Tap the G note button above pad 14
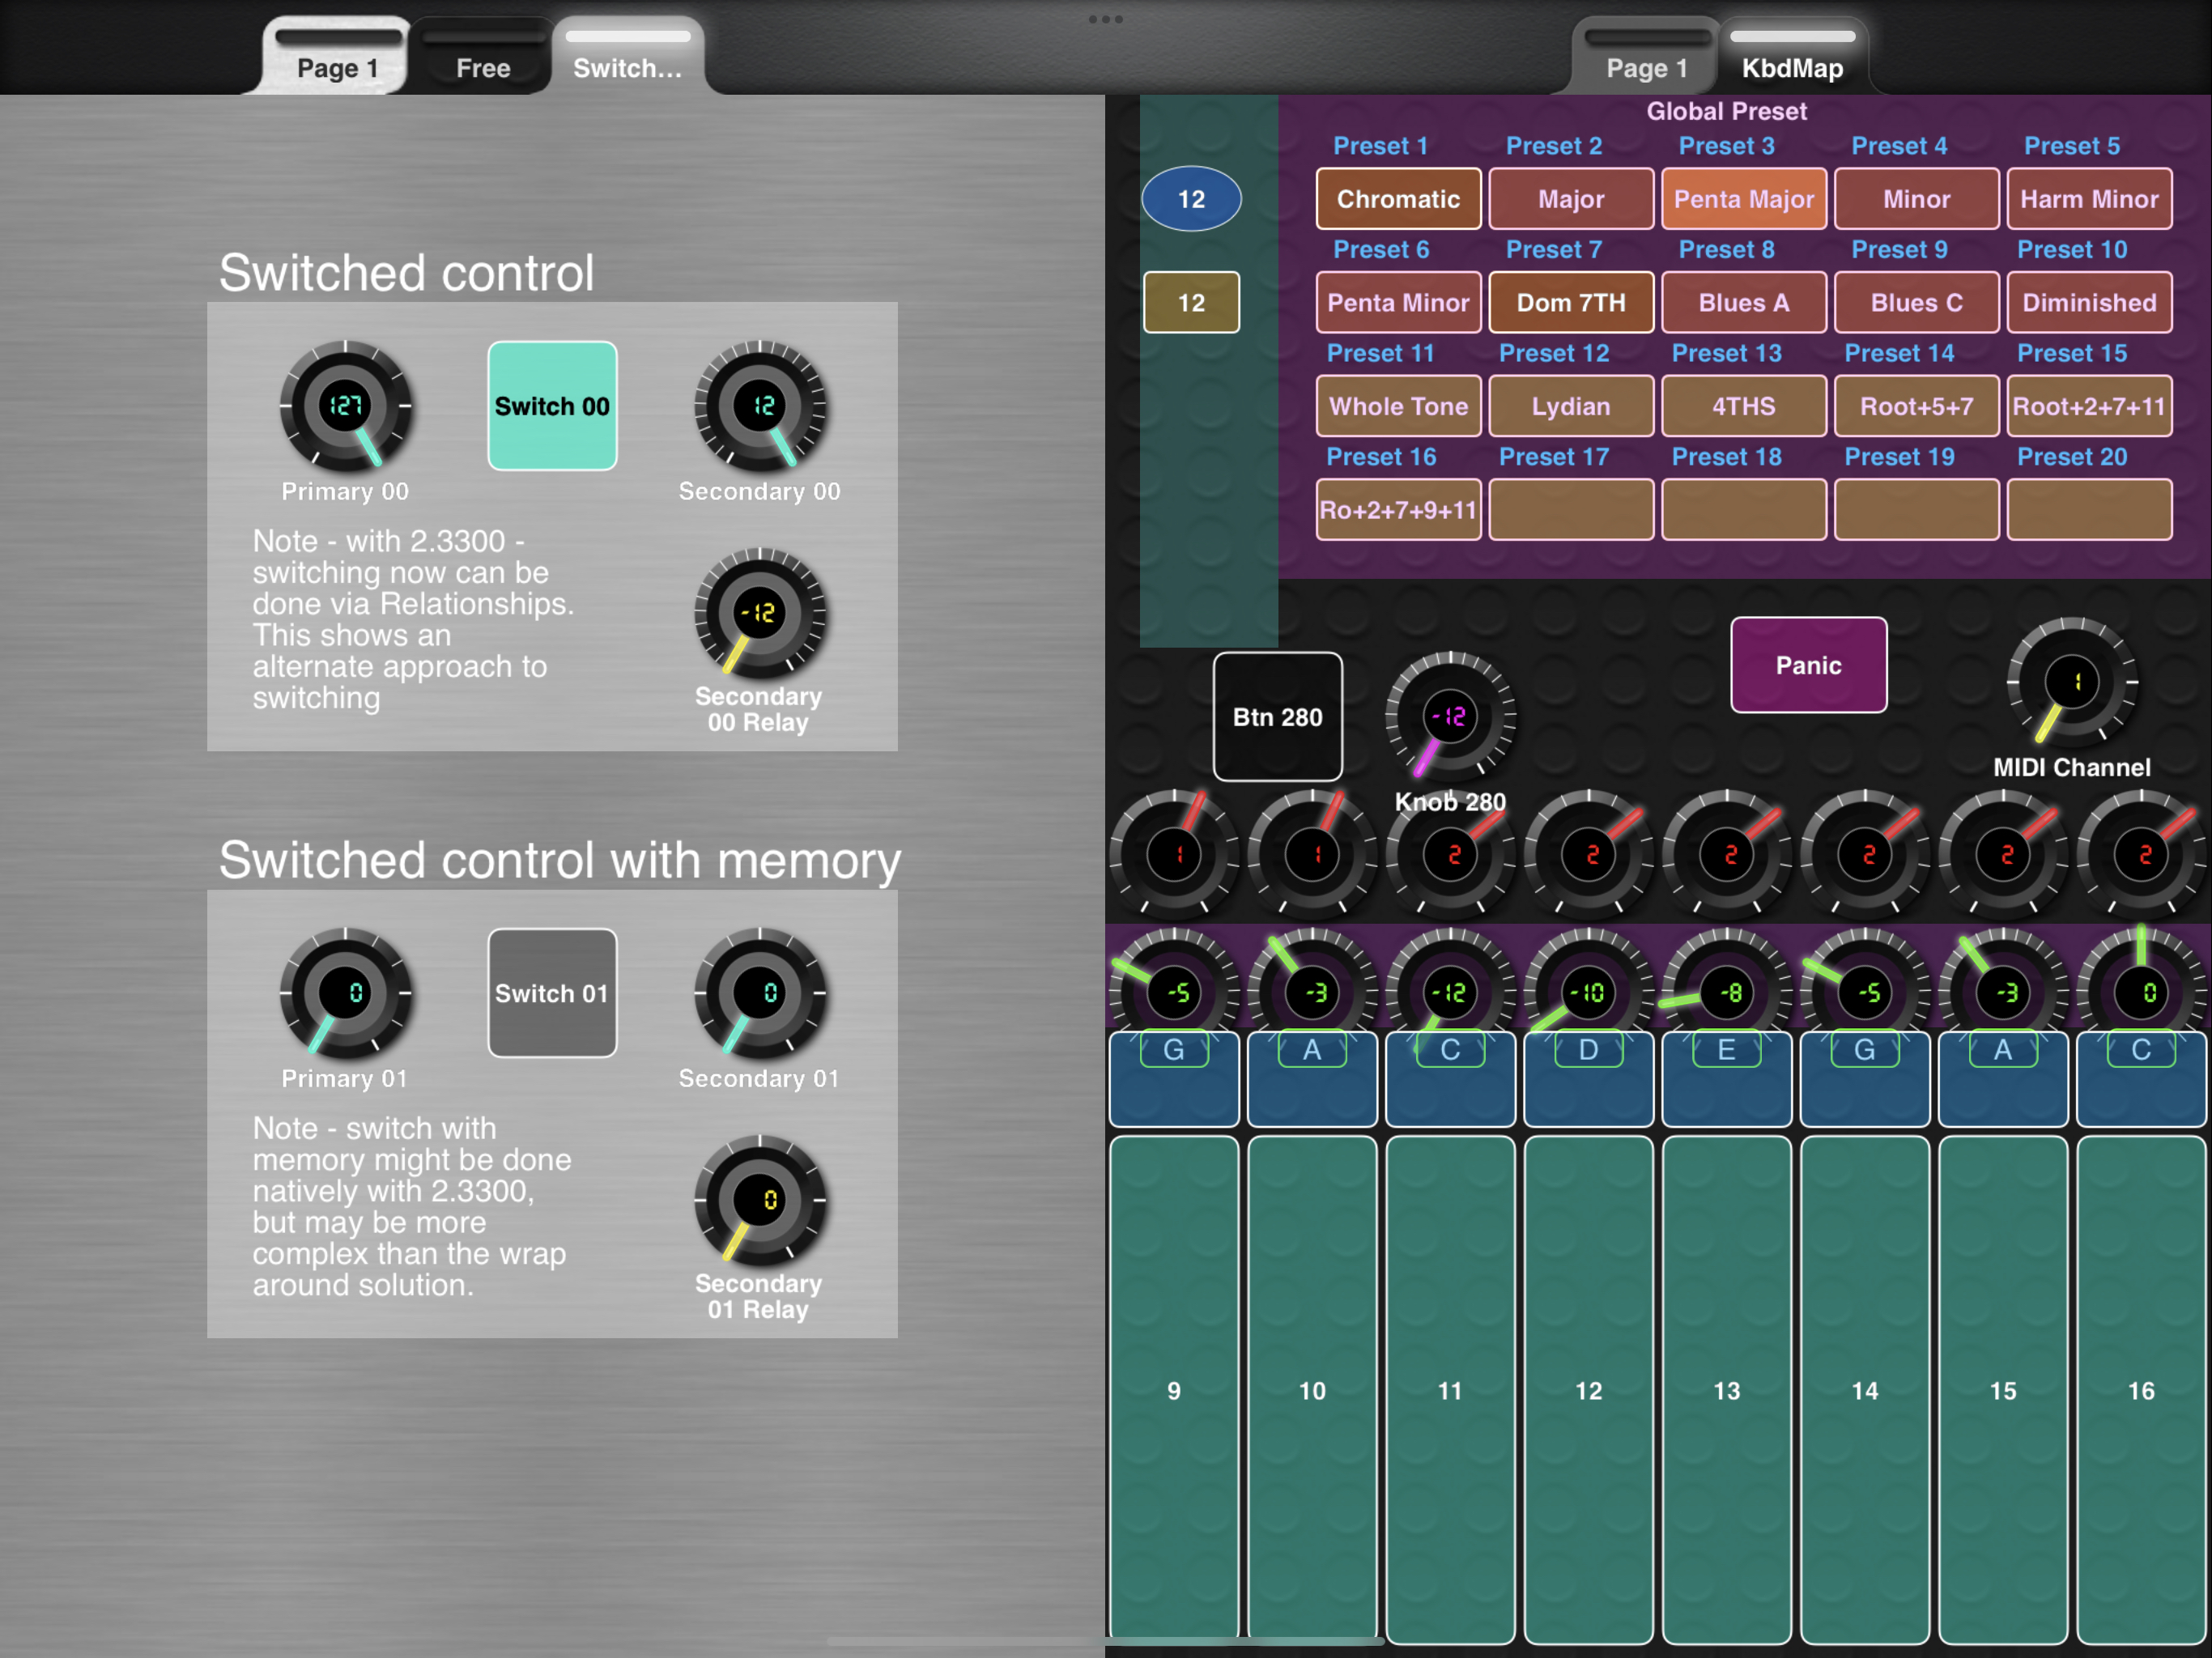Image resolution: width=2212 pixels, height=1658 pixels. (1865, 1080)
